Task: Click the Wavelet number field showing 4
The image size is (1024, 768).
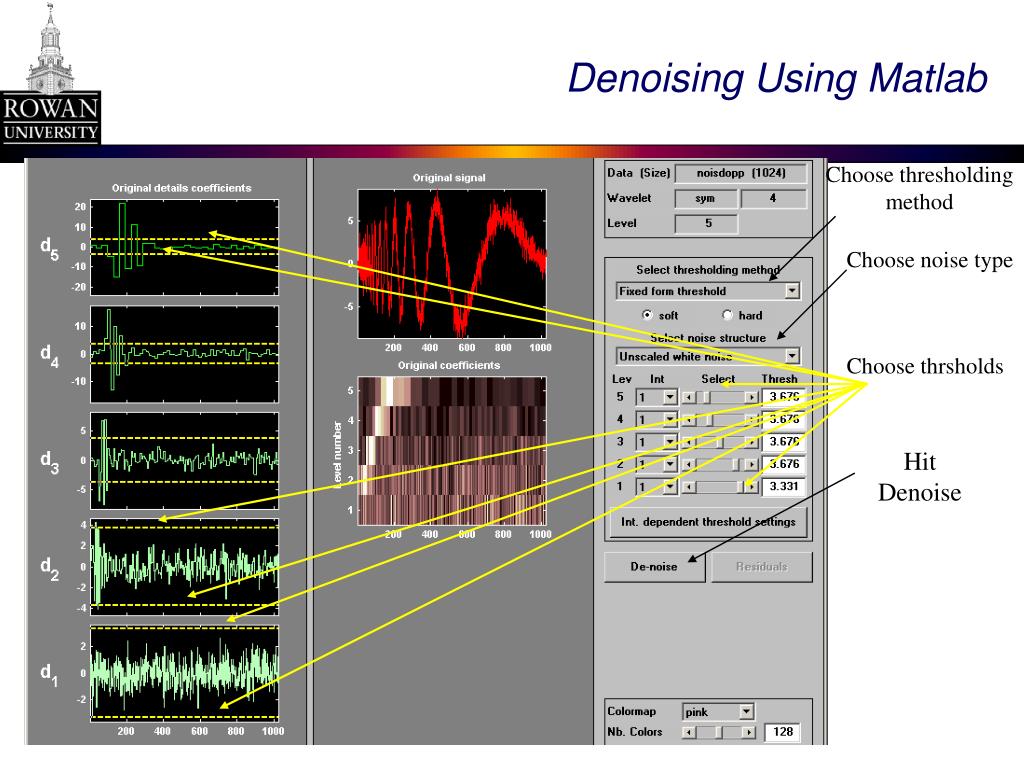Action: click(774, 199)
